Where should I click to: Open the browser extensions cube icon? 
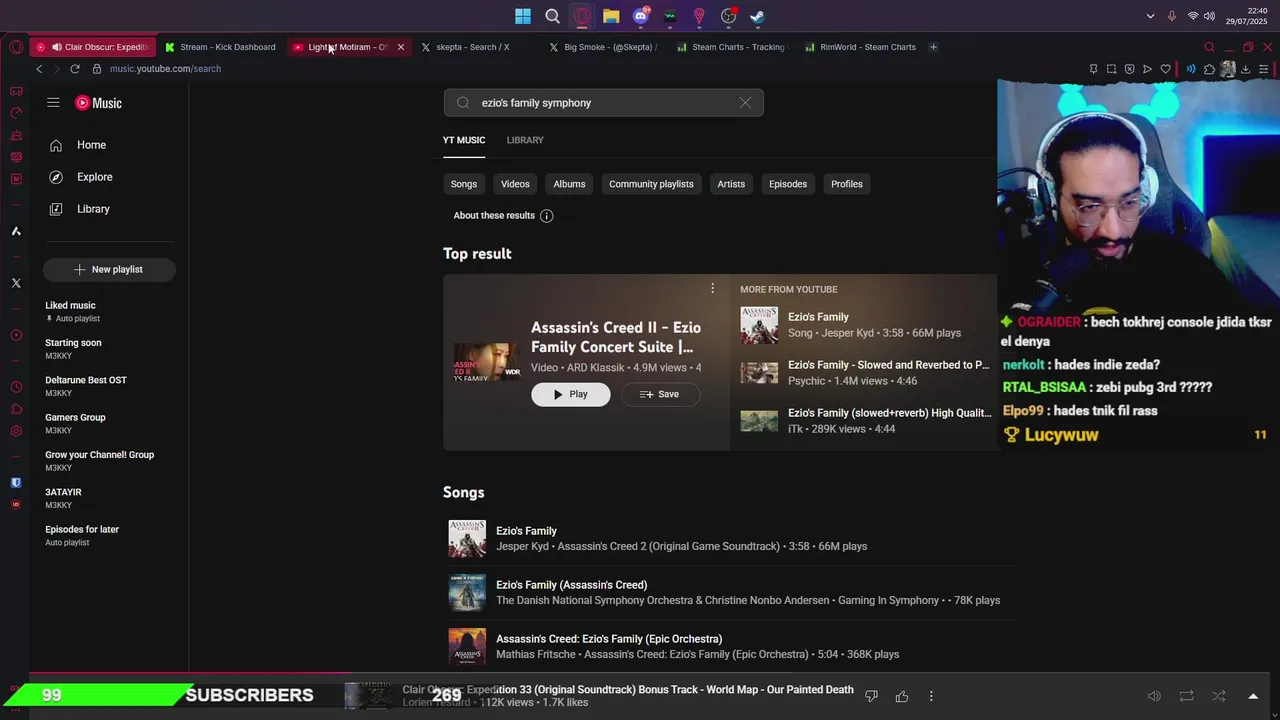click(x=1209, y=69)
